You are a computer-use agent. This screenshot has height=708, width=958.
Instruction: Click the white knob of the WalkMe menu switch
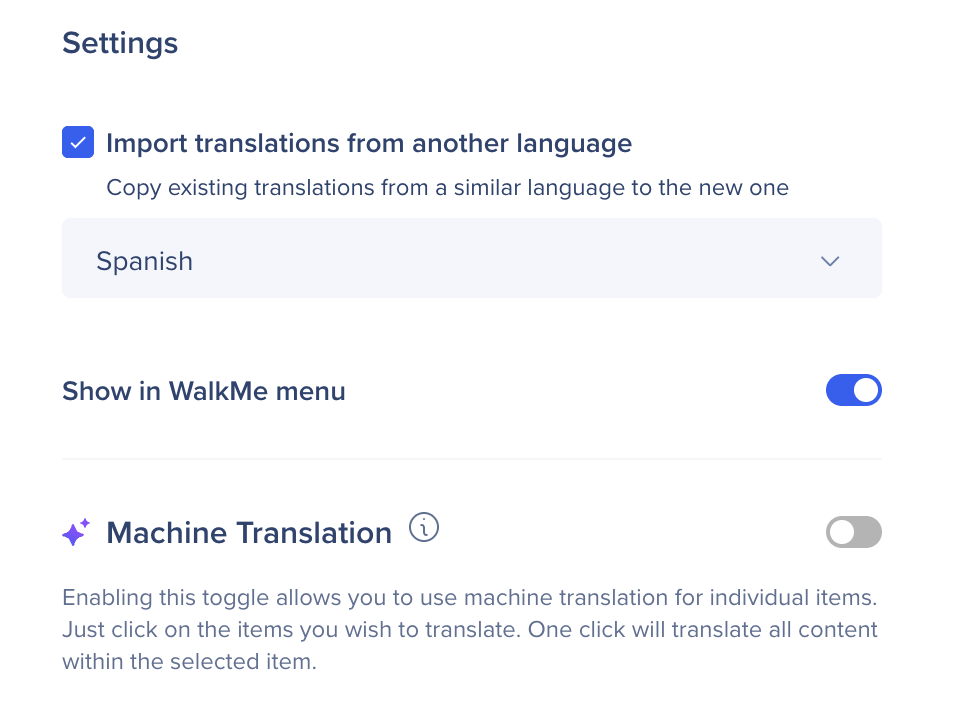(866, 390)
